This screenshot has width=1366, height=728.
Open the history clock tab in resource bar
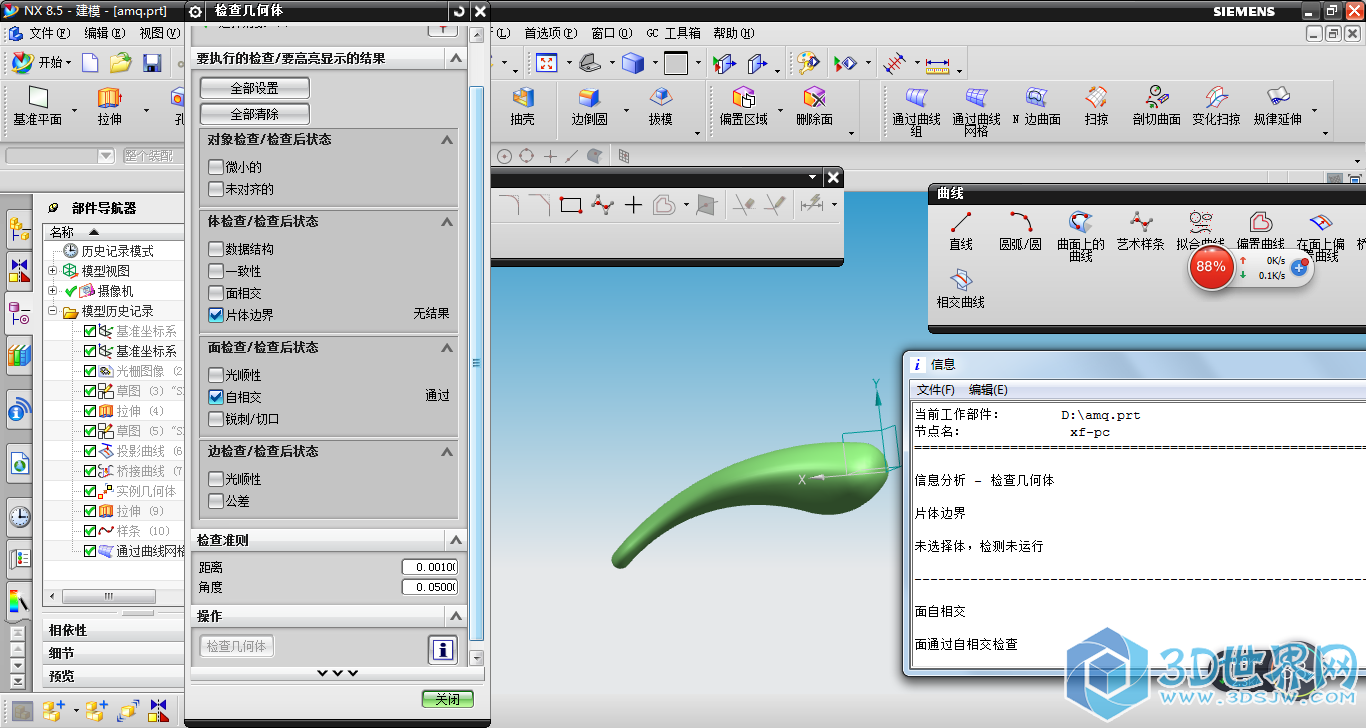click(20, 517)
